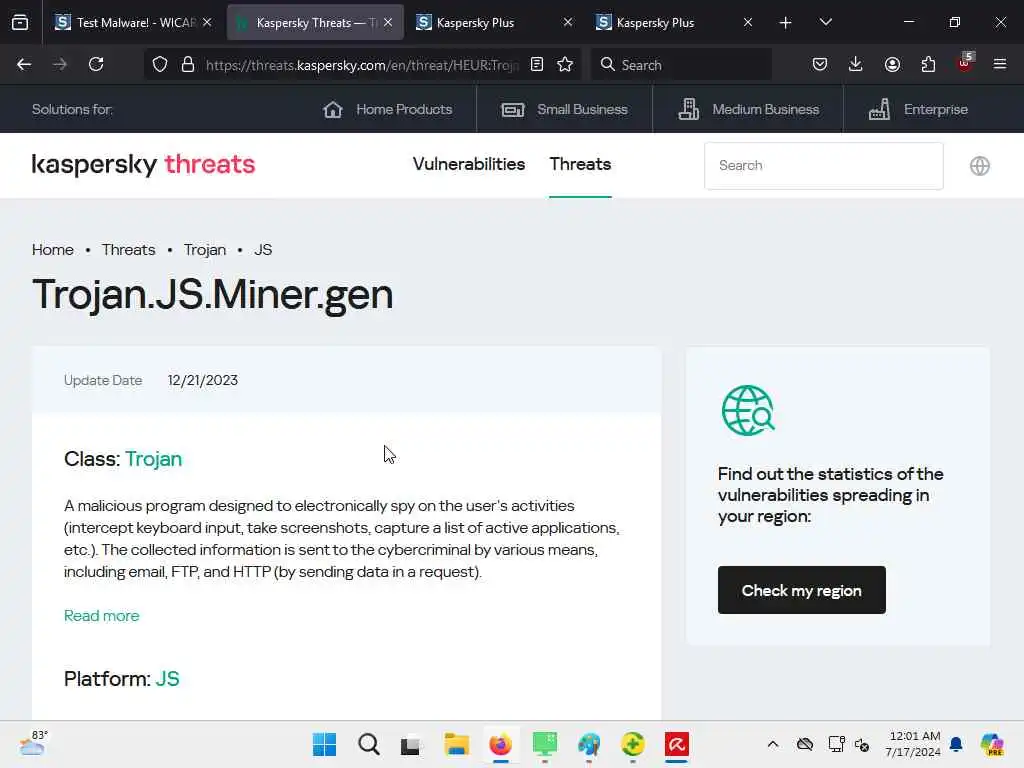The width and height of the screenshot is (1024, 768).
Task: Open Windows taskbar Search
Action: [369, 744]
